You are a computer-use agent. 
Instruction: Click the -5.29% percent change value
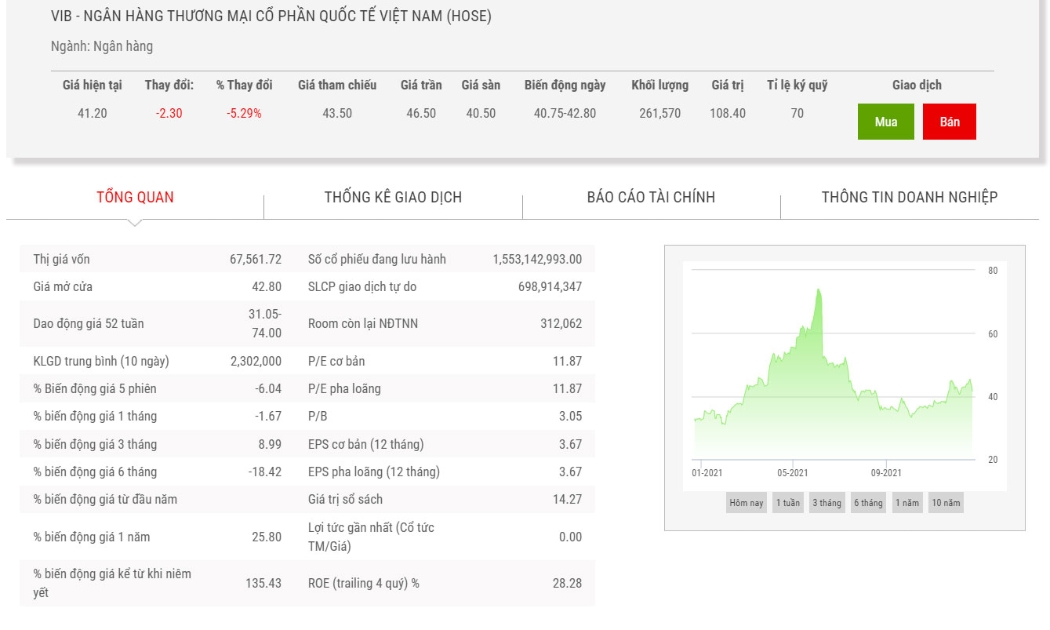pyautogui.click(x=244, y=113)
